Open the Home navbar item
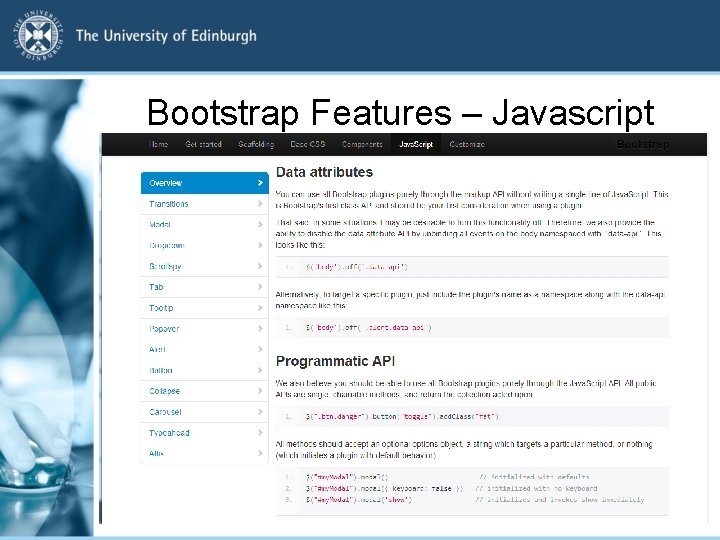The width and height of the screenshot is (720, 540). click(158, 144)
